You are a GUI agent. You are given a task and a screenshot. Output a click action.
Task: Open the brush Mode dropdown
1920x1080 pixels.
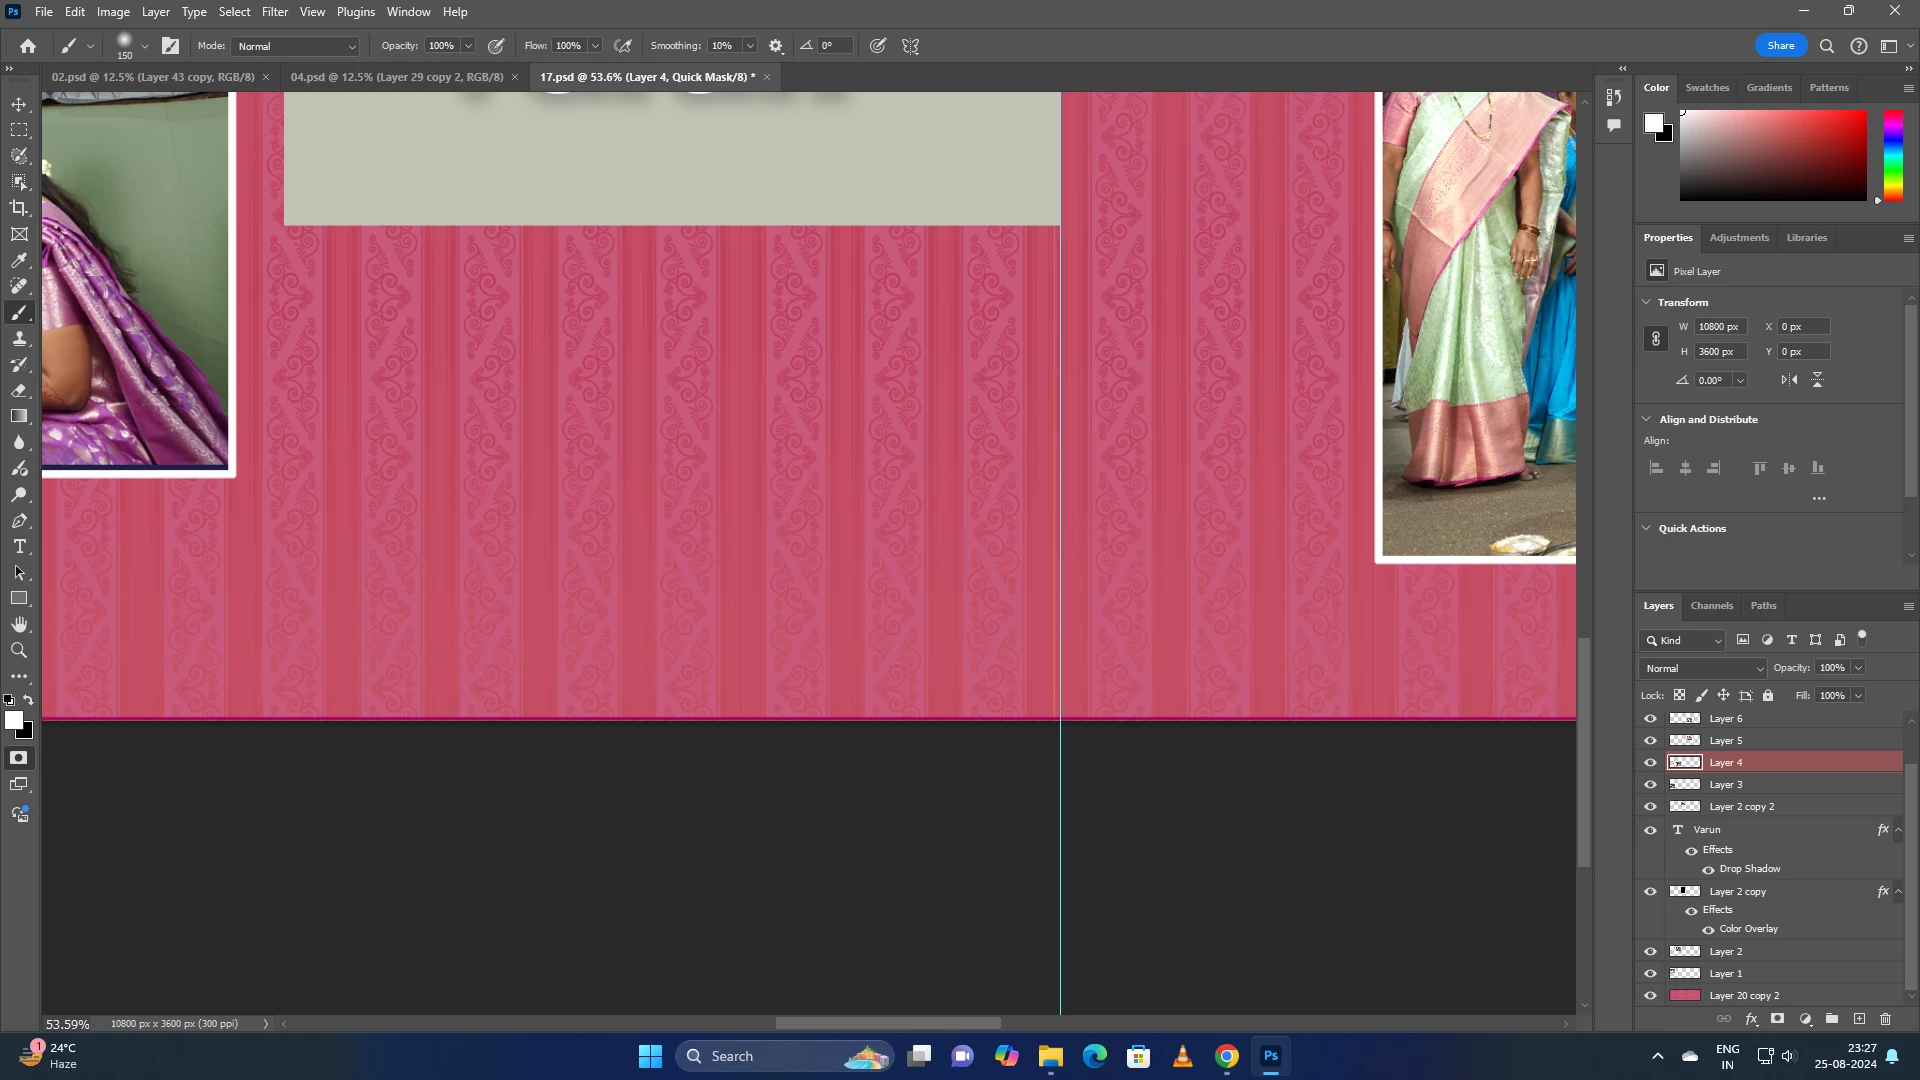coord(296,46)
